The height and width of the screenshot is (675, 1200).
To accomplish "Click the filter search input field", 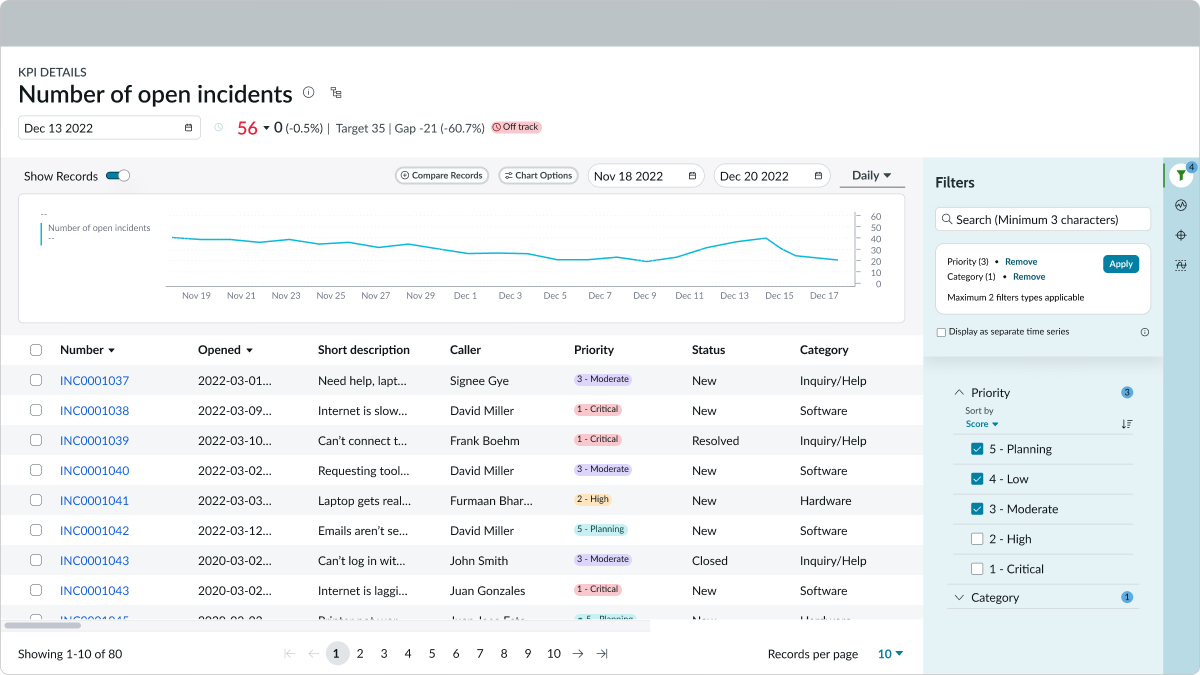I will click(1042, 219).
